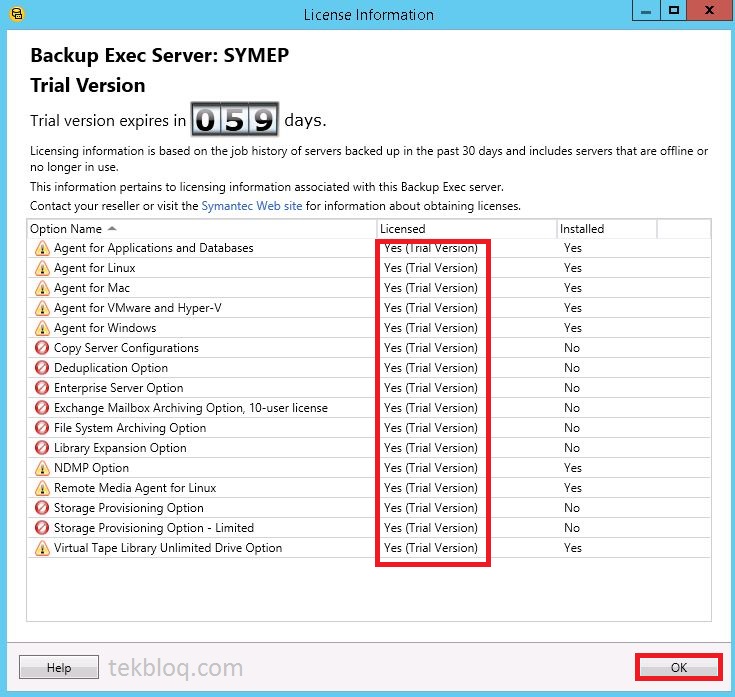Click not-installed icon beside Storage Provisioning Option - Limited

(42, 528)
